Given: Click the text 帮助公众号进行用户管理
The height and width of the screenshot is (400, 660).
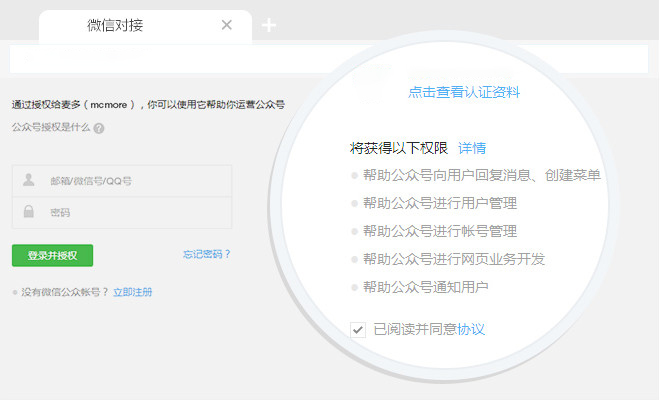Looking at the screenshot, I should click(440, 203).
